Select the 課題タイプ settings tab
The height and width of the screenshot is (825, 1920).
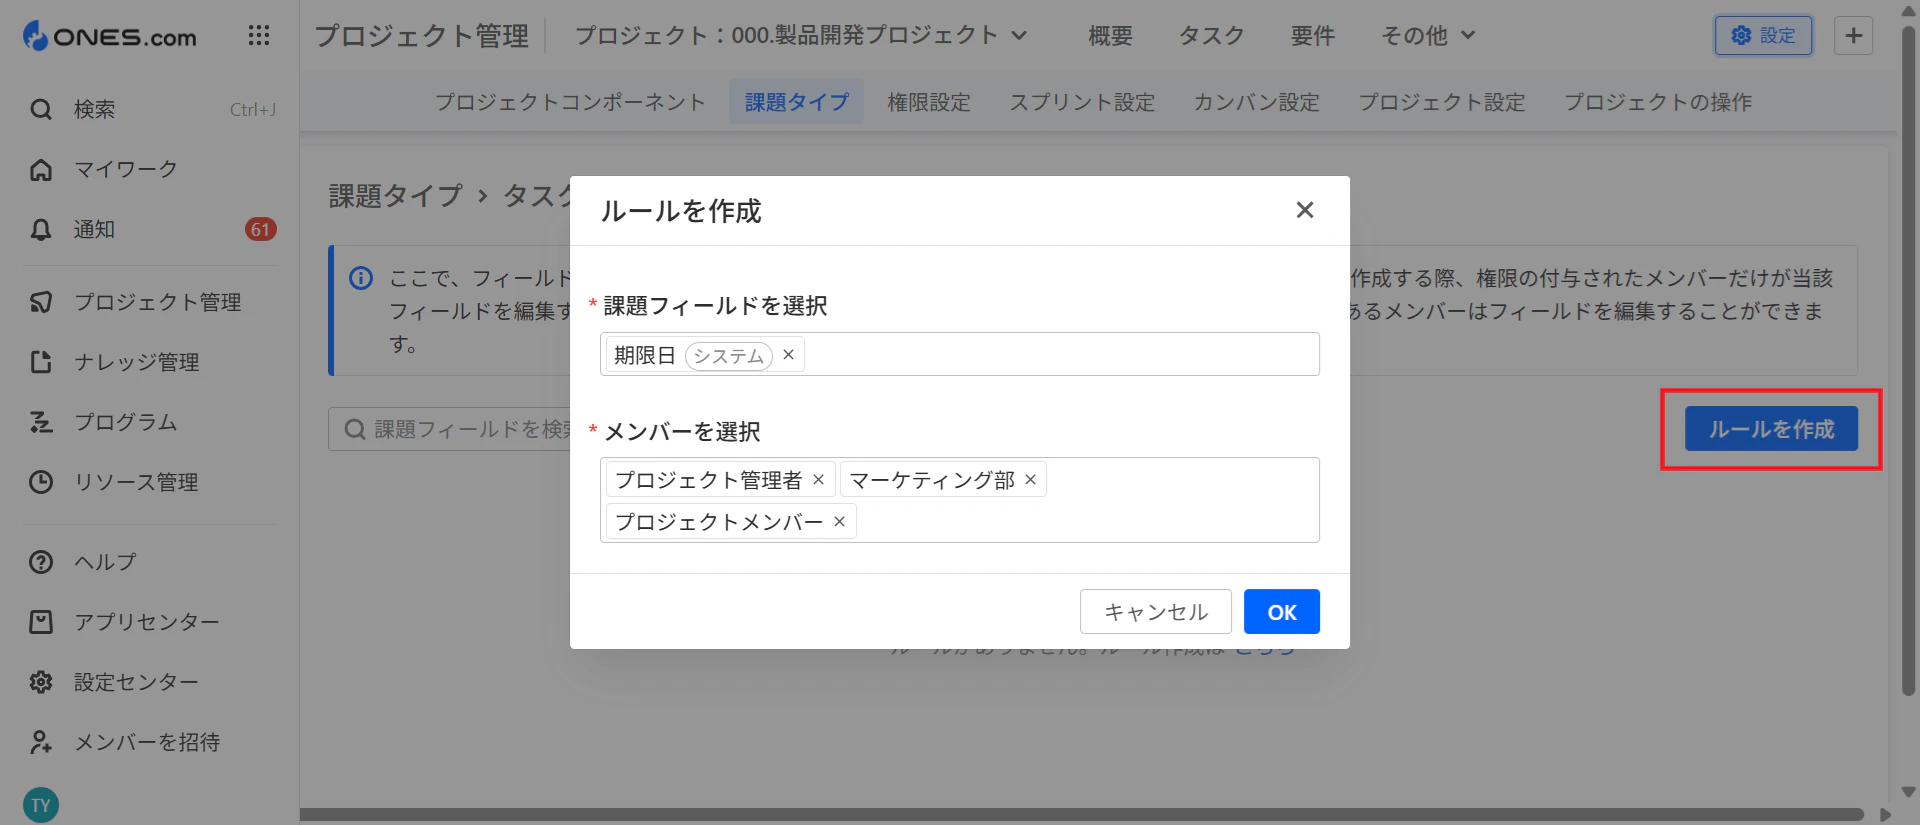click(x=796, y=102)
